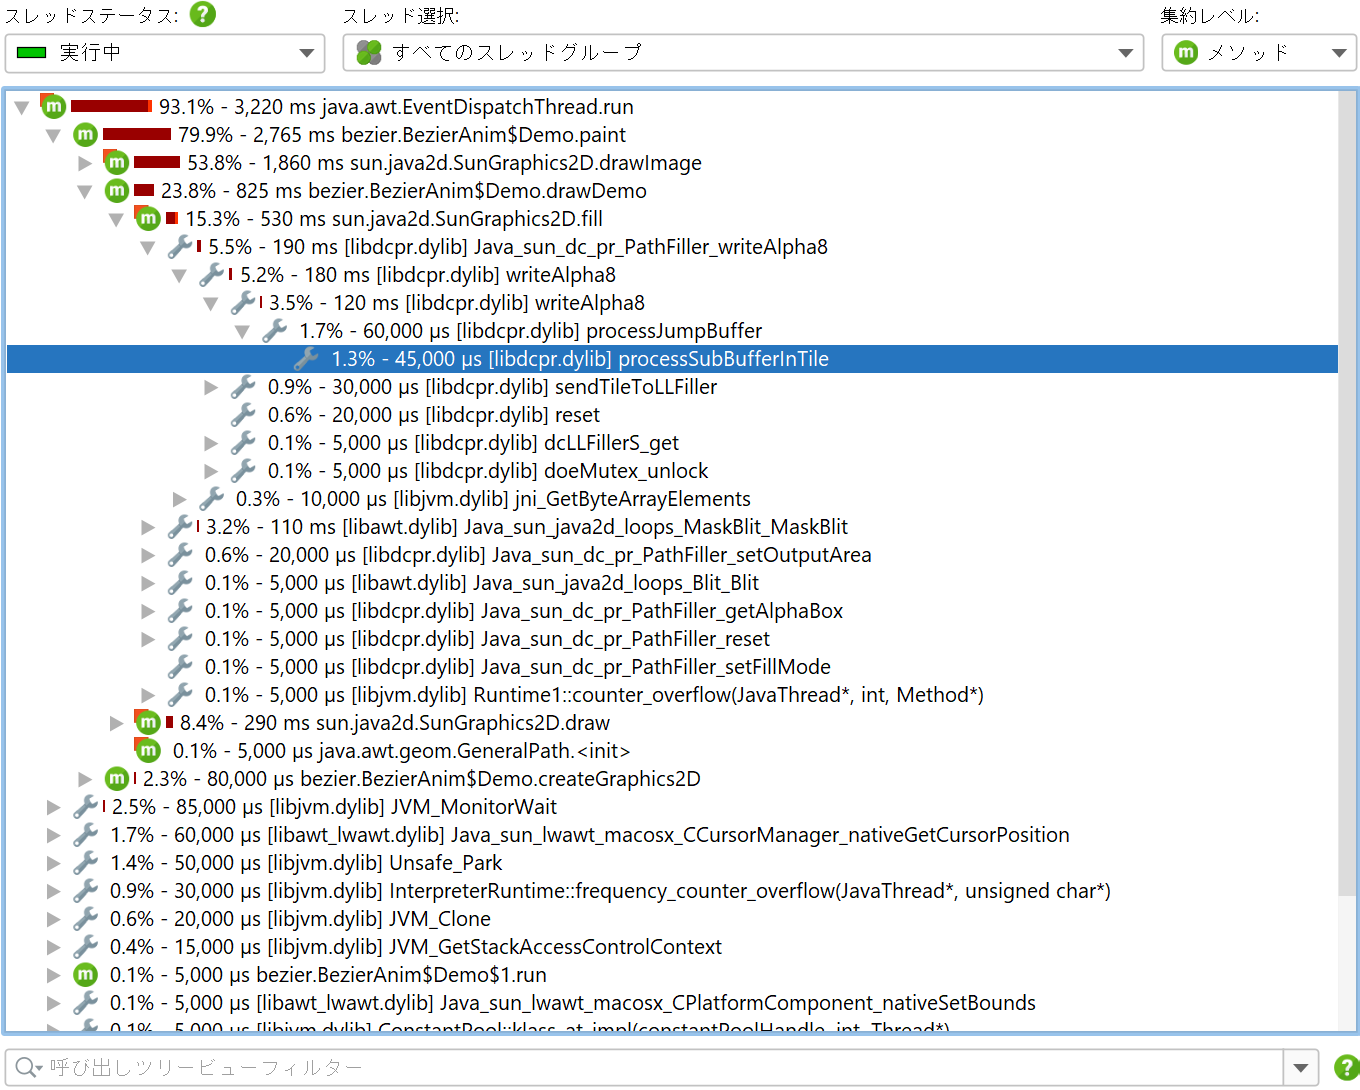Screen dimensions: 1360x1090
Task: Click method icon of SunGraphics2D.drawImage row
Action: [x=117, y=162]
